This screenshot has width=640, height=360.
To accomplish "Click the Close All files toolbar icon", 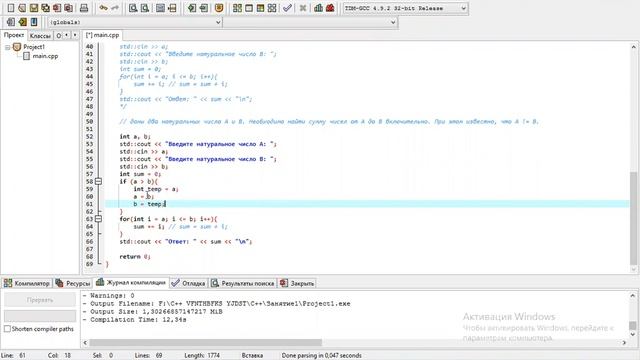I will pyautogui.click(x=68, y=8).
